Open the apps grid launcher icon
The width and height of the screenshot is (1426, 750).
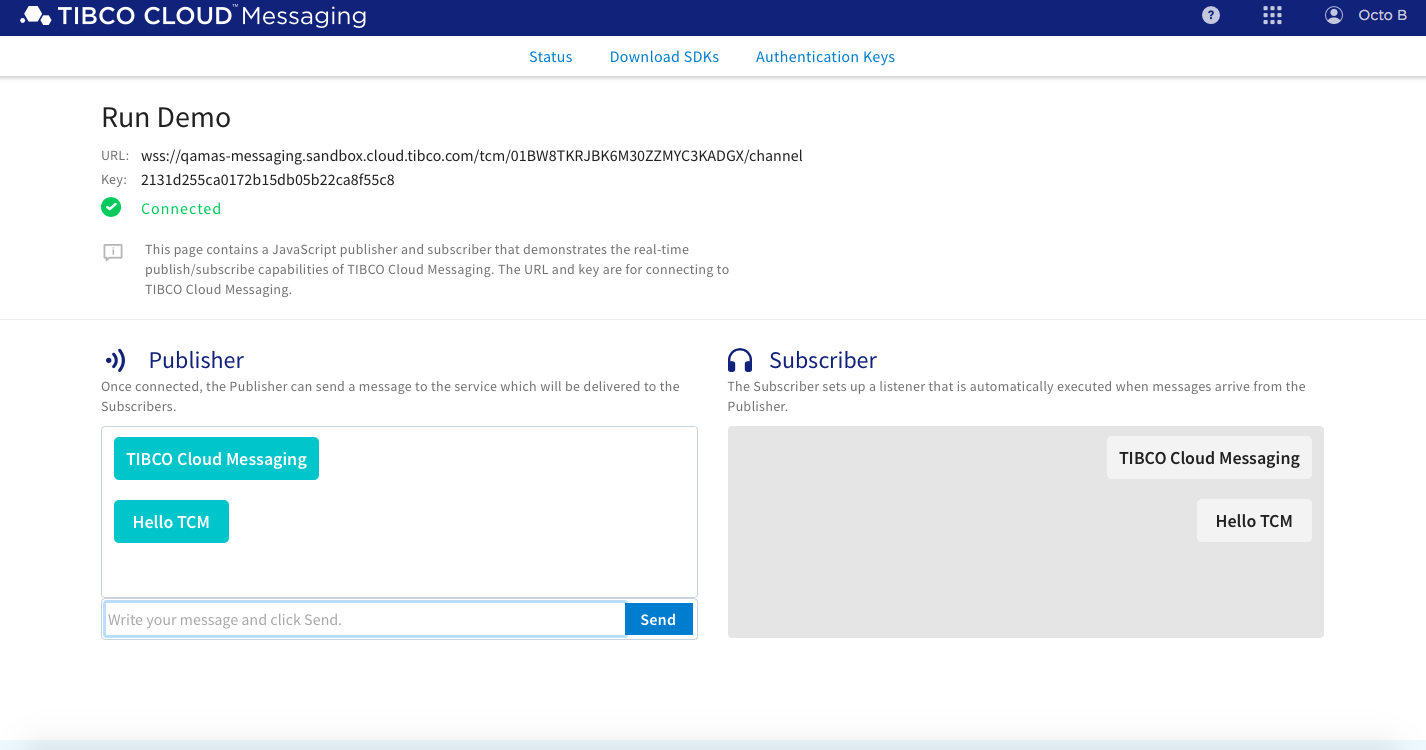coord(1272,16)
